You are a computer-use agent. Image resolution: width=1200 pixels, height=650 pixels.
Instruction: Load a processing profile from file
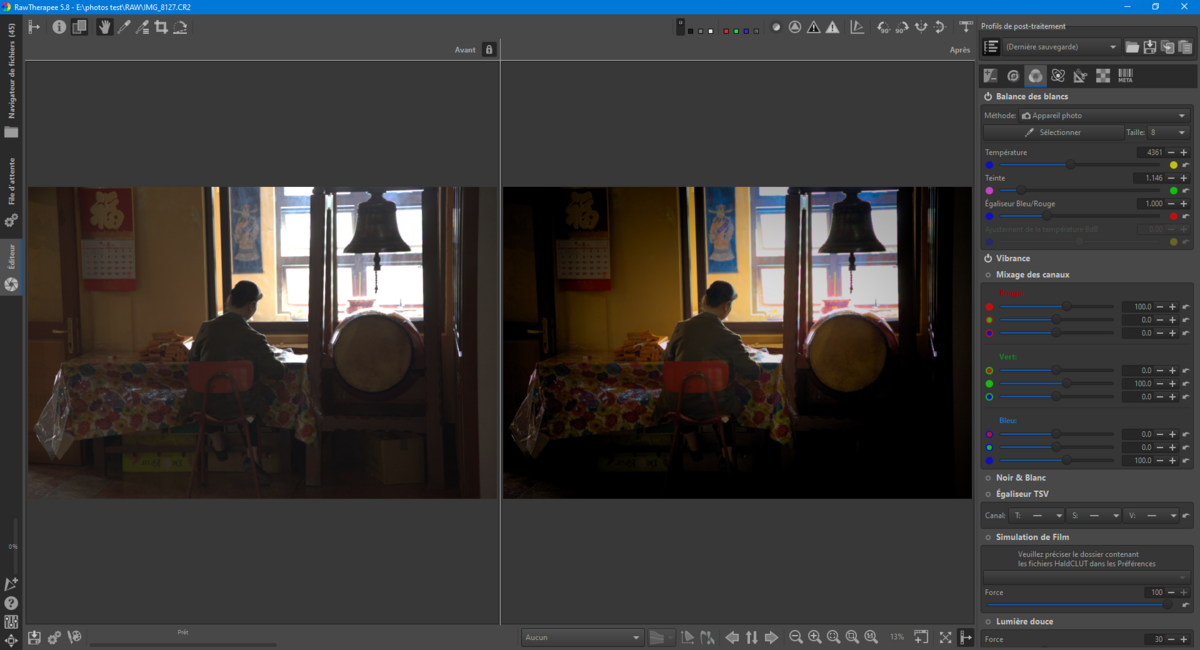(1132, 47)
